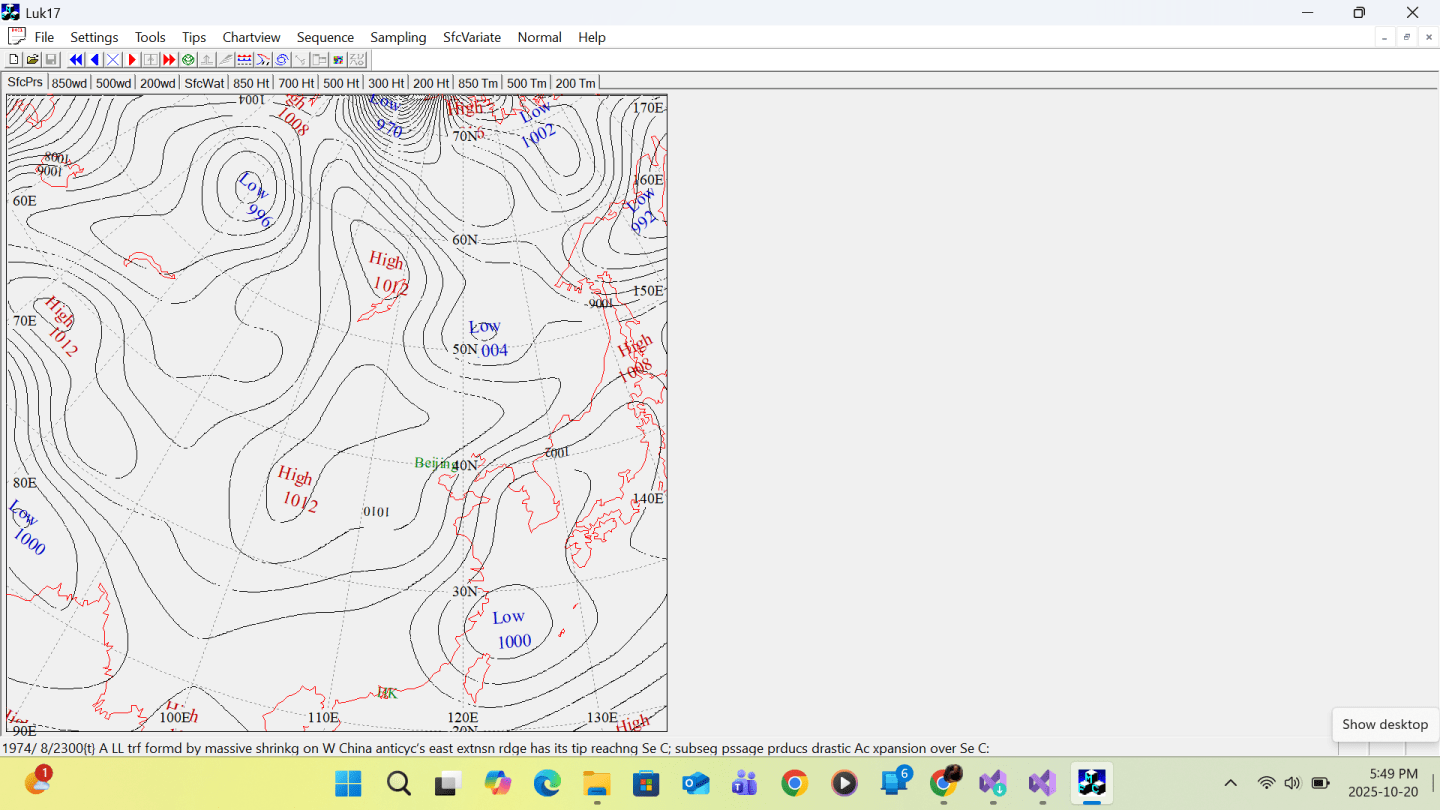The image size is (1440, 810).
Task: Expand the system tray hidden icons chevron
Action: coord(1231,783)
